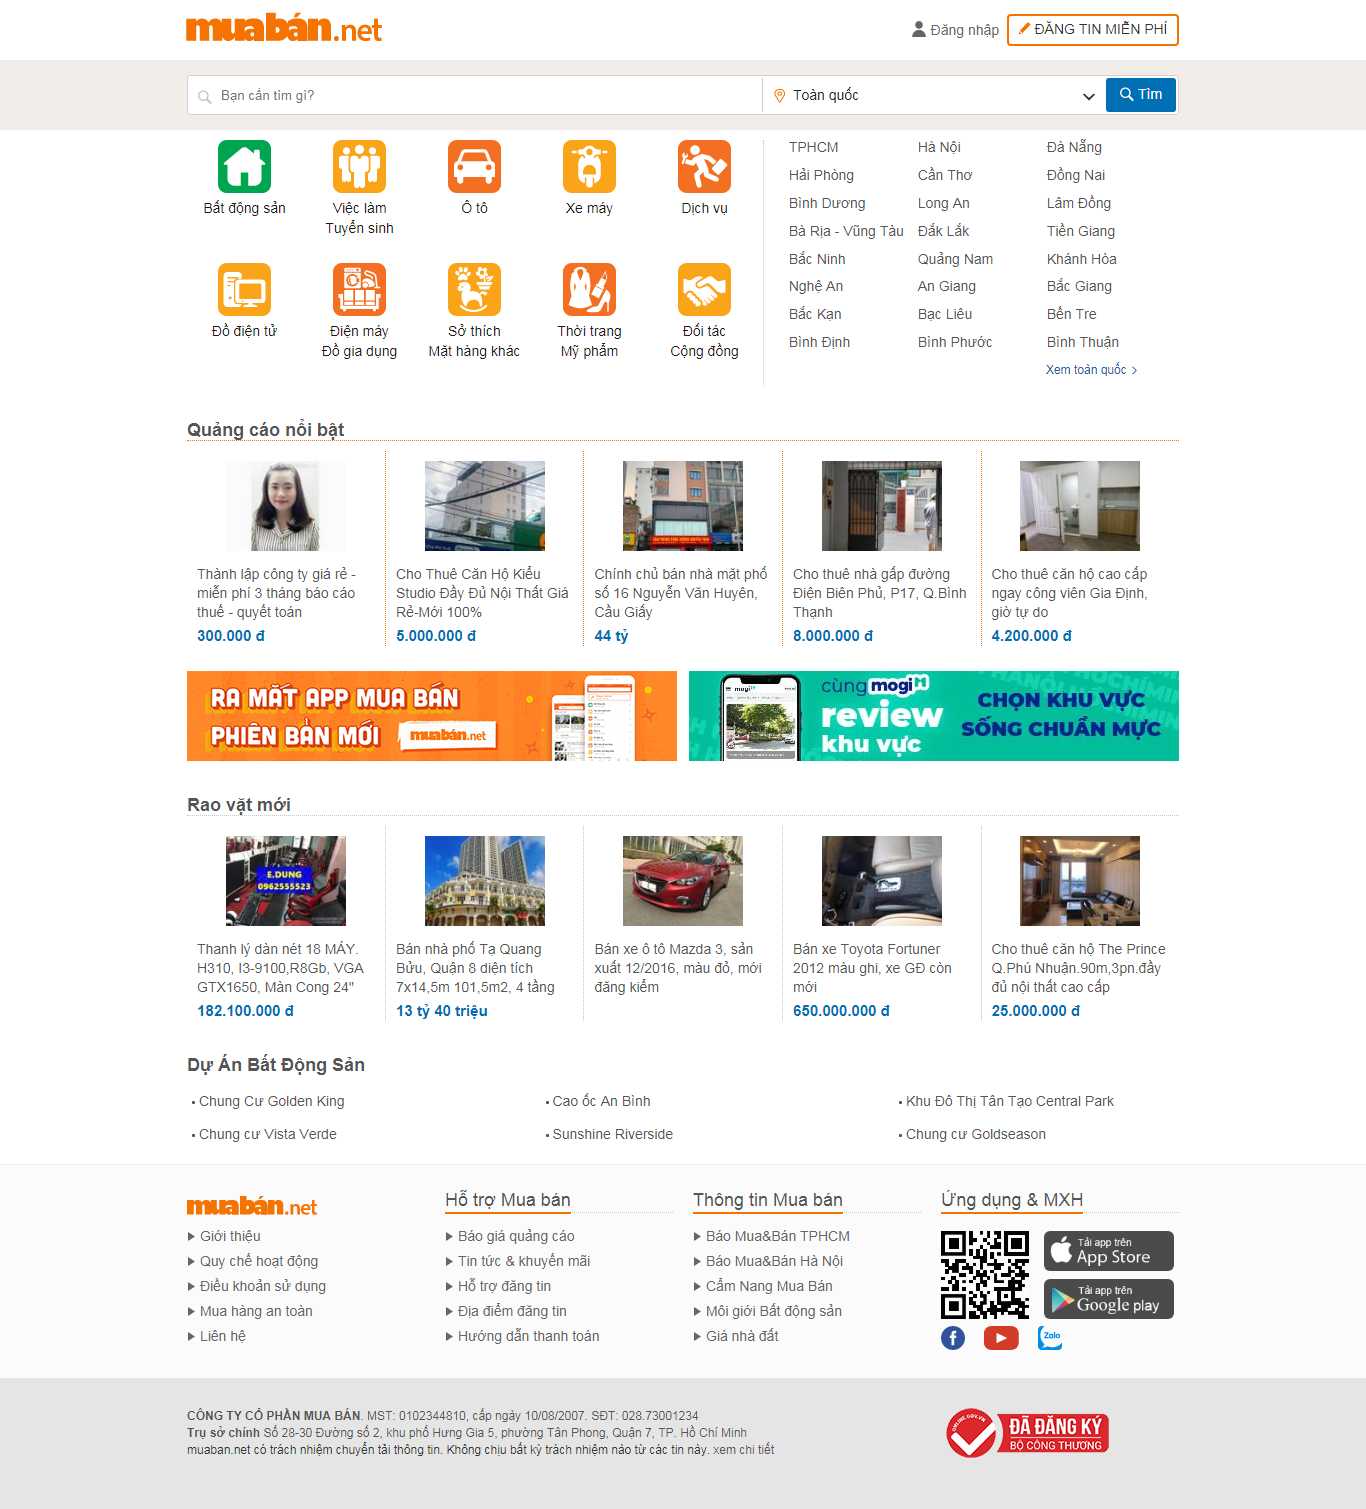Select the Dịch vụ category icon
The image size is (1366, 1509).
(x=704, y=168)
